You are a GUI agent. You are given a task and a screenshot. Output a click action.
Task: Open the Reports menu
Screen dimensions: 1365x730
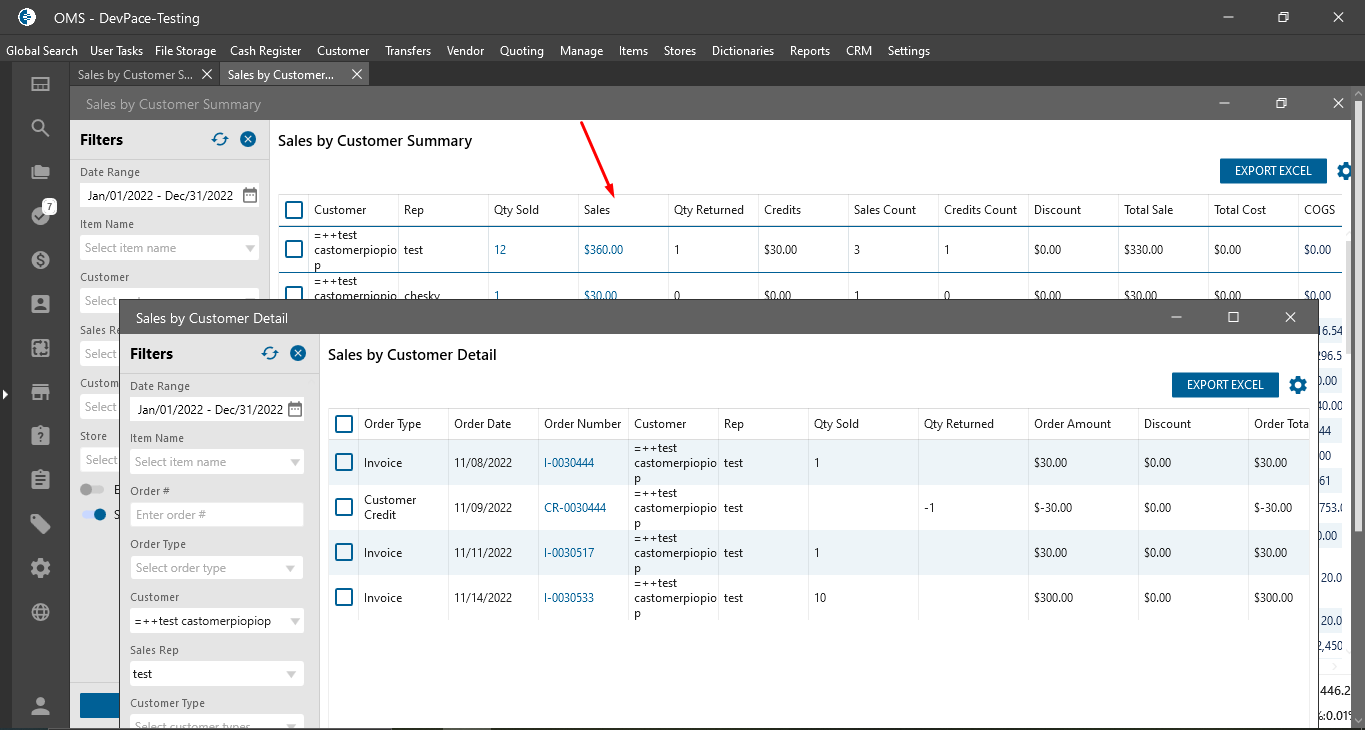[x=809, y=51]
